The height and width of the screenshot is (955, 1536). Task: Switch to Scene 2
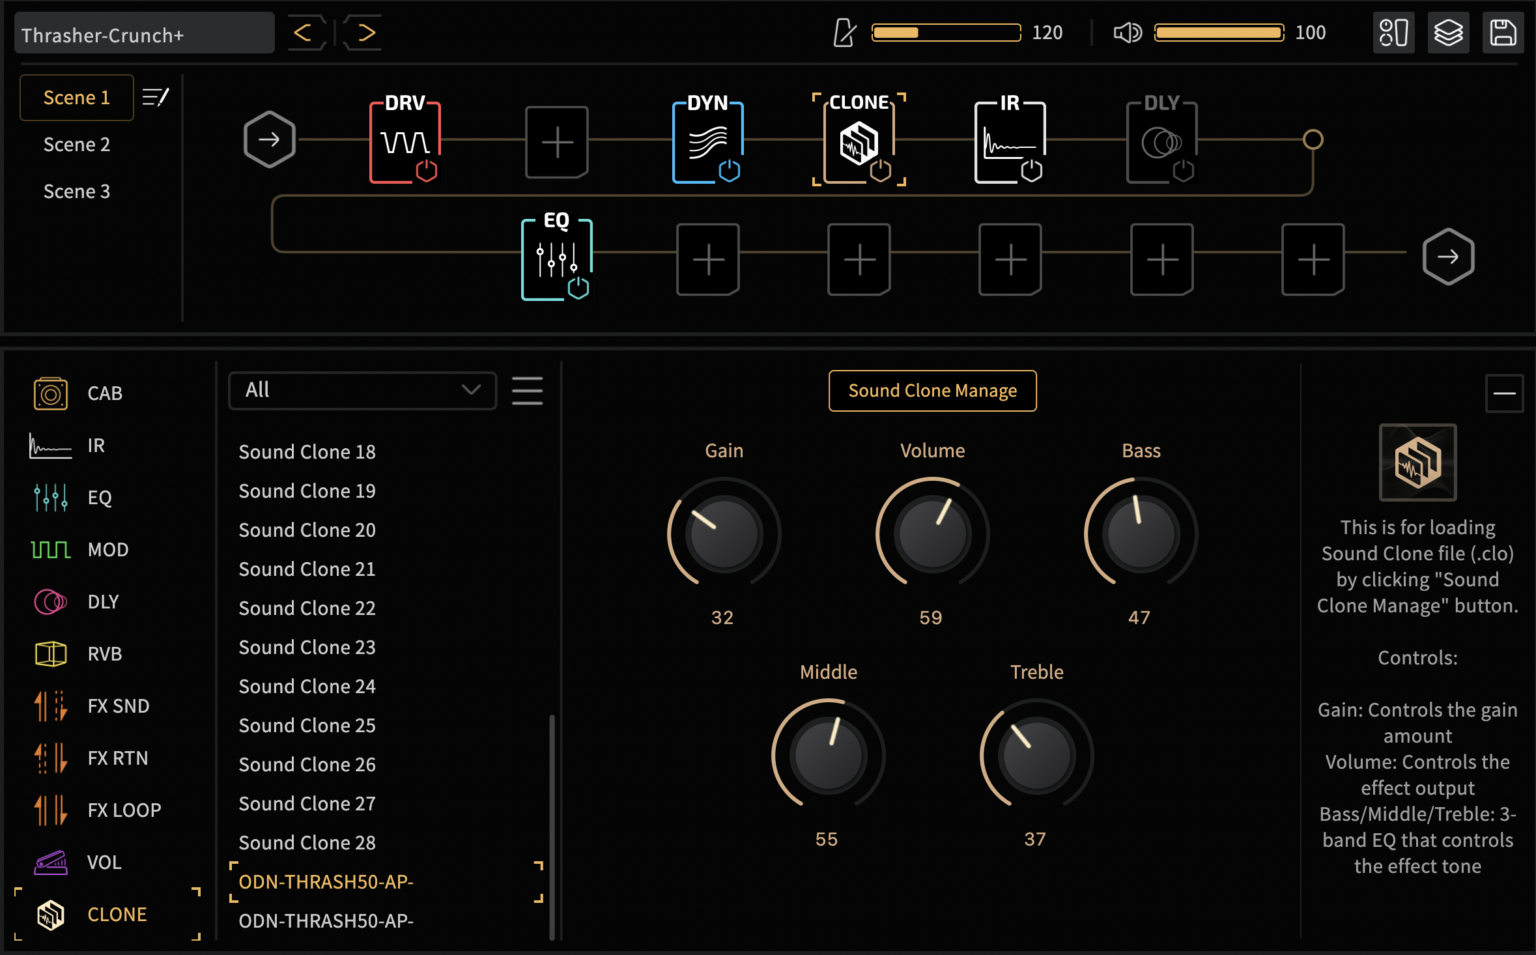coord(77,144)
